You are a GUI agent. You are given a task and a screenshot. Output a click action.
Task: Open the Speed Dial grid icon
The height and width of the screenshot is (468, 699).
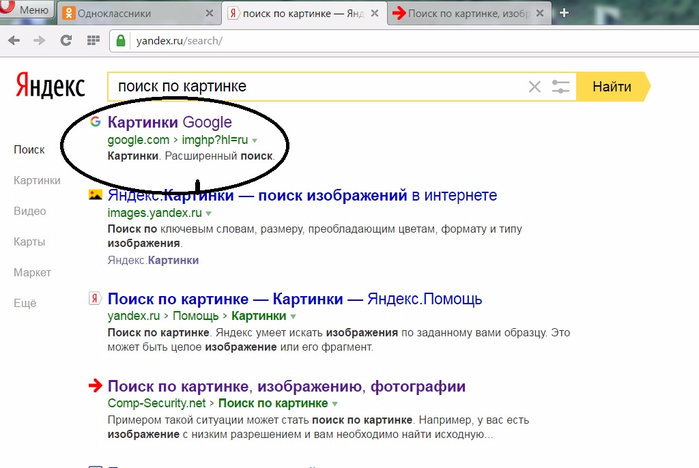(x=93, y=41)
